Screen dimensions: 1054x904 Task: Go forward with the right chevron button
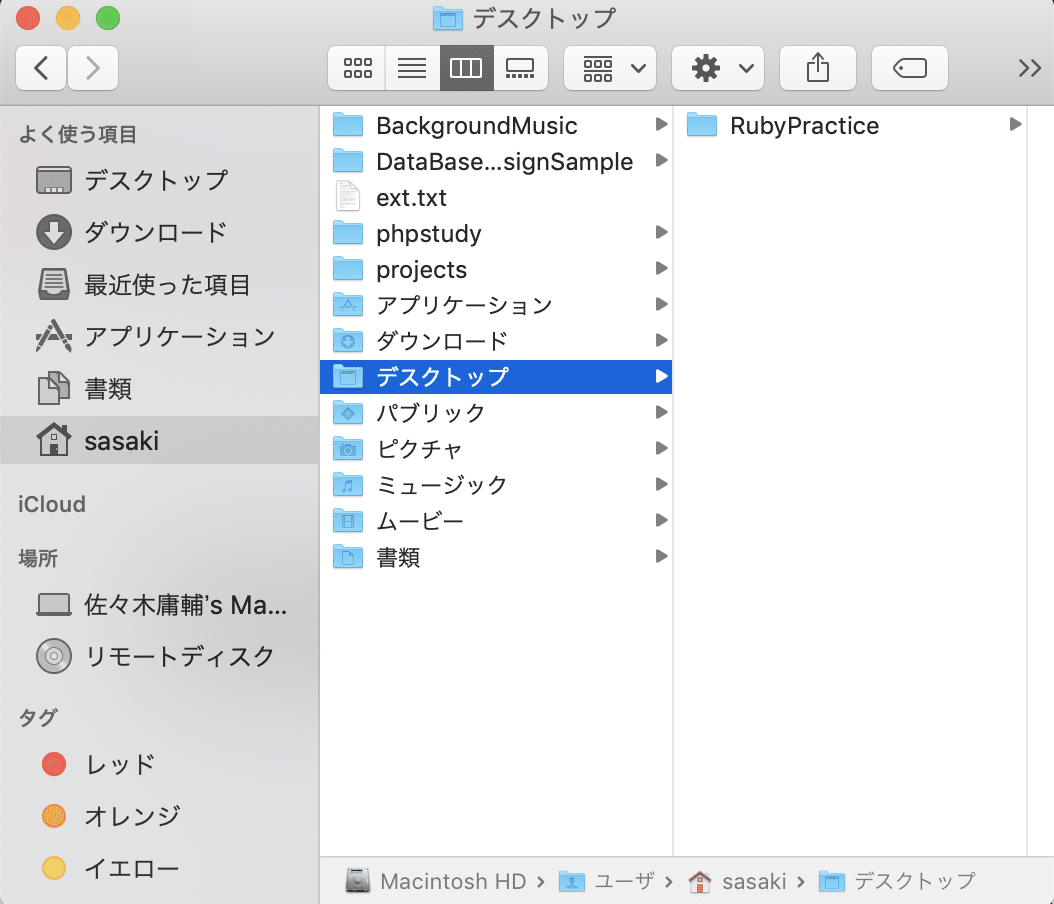tap(93, 68)
